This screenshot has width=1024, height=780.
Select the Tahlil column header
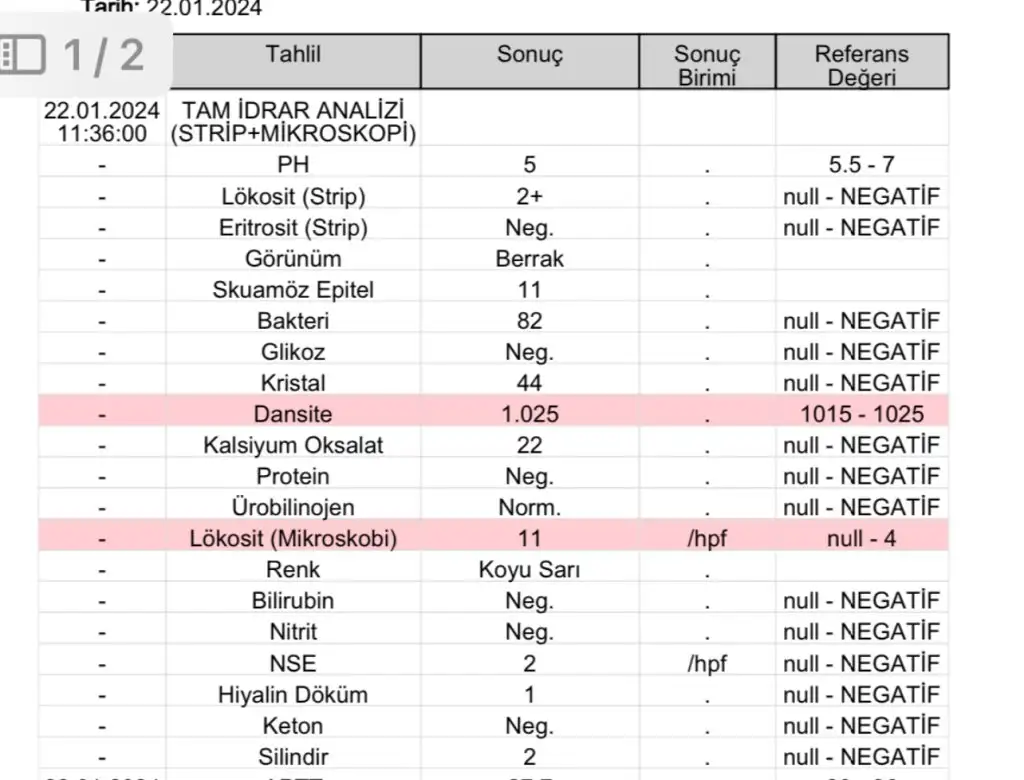293,54
